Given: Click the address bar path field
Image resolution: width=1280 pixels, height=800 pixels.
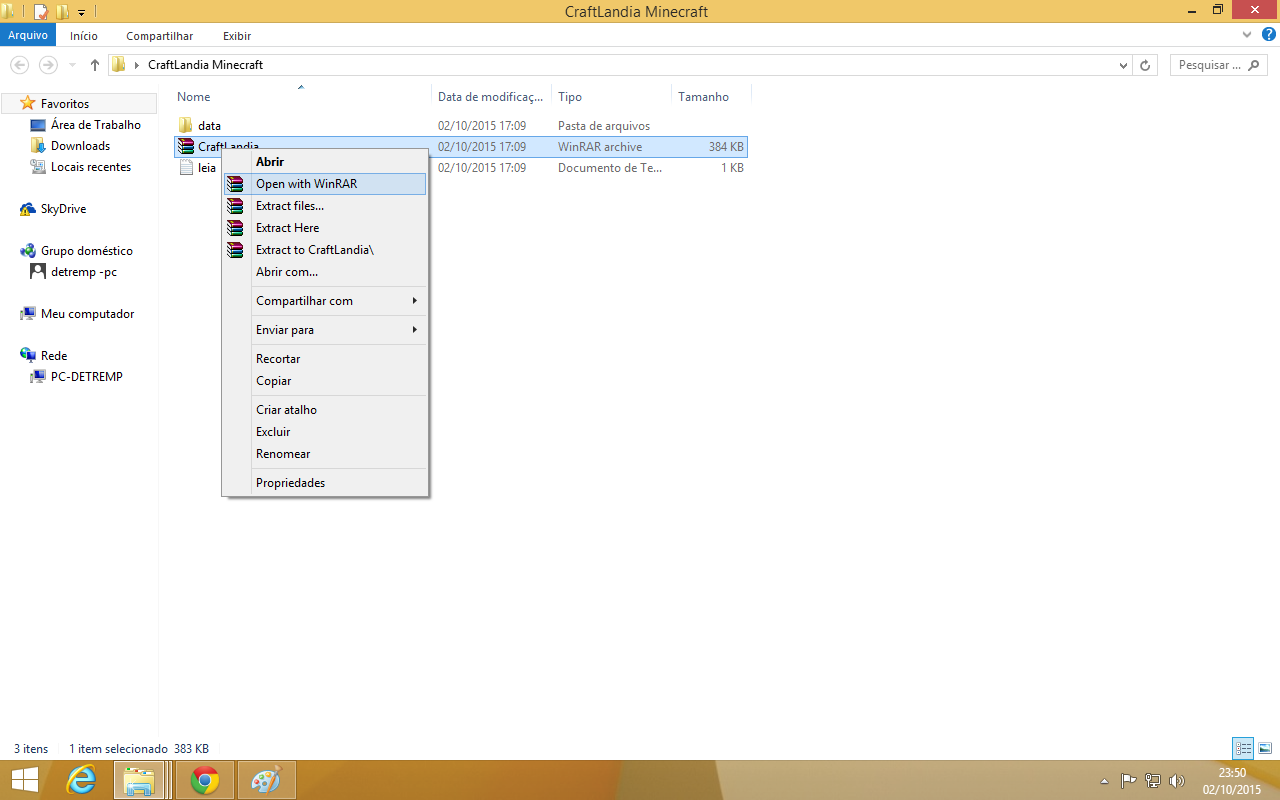Looking at the screenshot, I should click(x=621, y=65).
